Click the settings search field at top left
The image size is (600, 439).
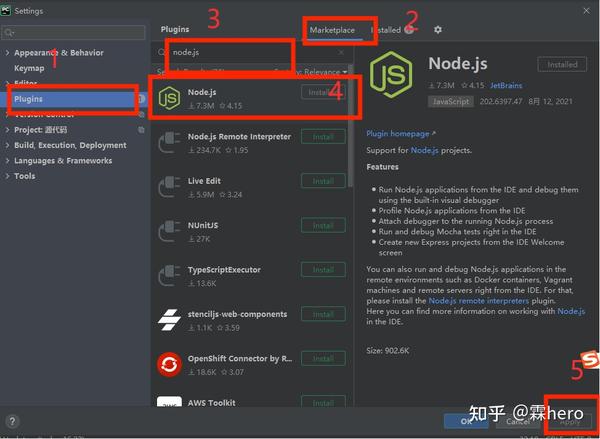click(73, 33)
